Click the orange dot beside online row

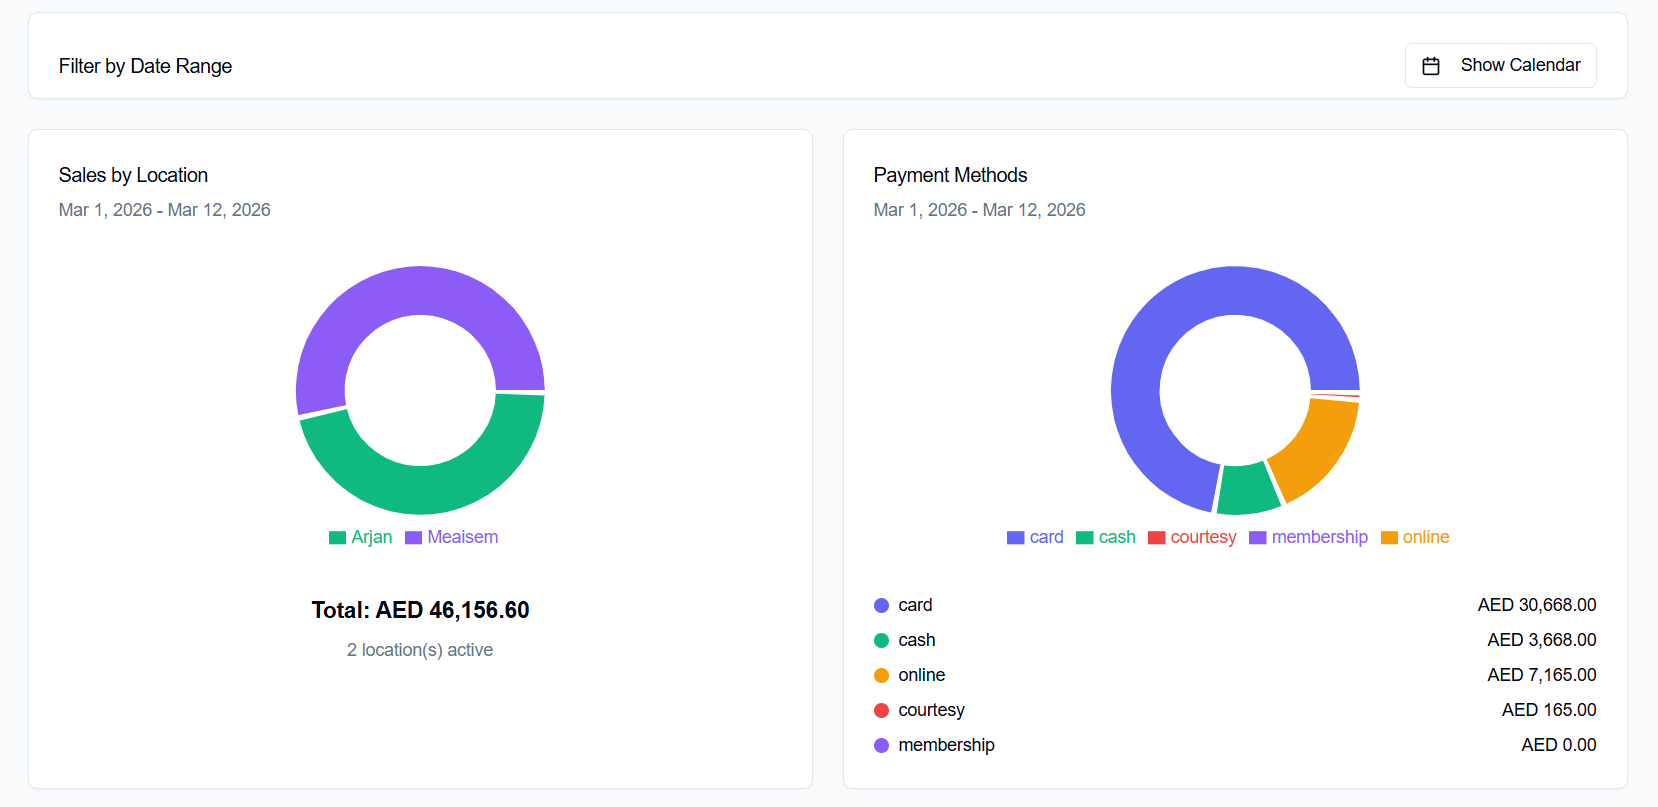tap(881, 675)
